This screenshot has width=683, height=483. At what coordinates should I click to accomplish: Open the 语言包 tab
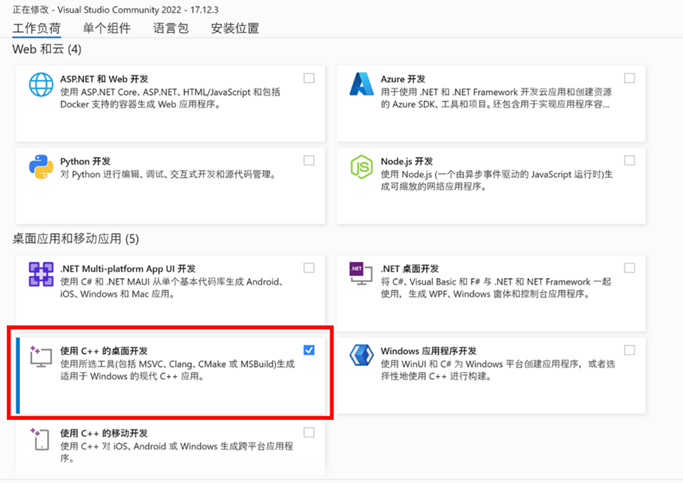click(171, 28)
